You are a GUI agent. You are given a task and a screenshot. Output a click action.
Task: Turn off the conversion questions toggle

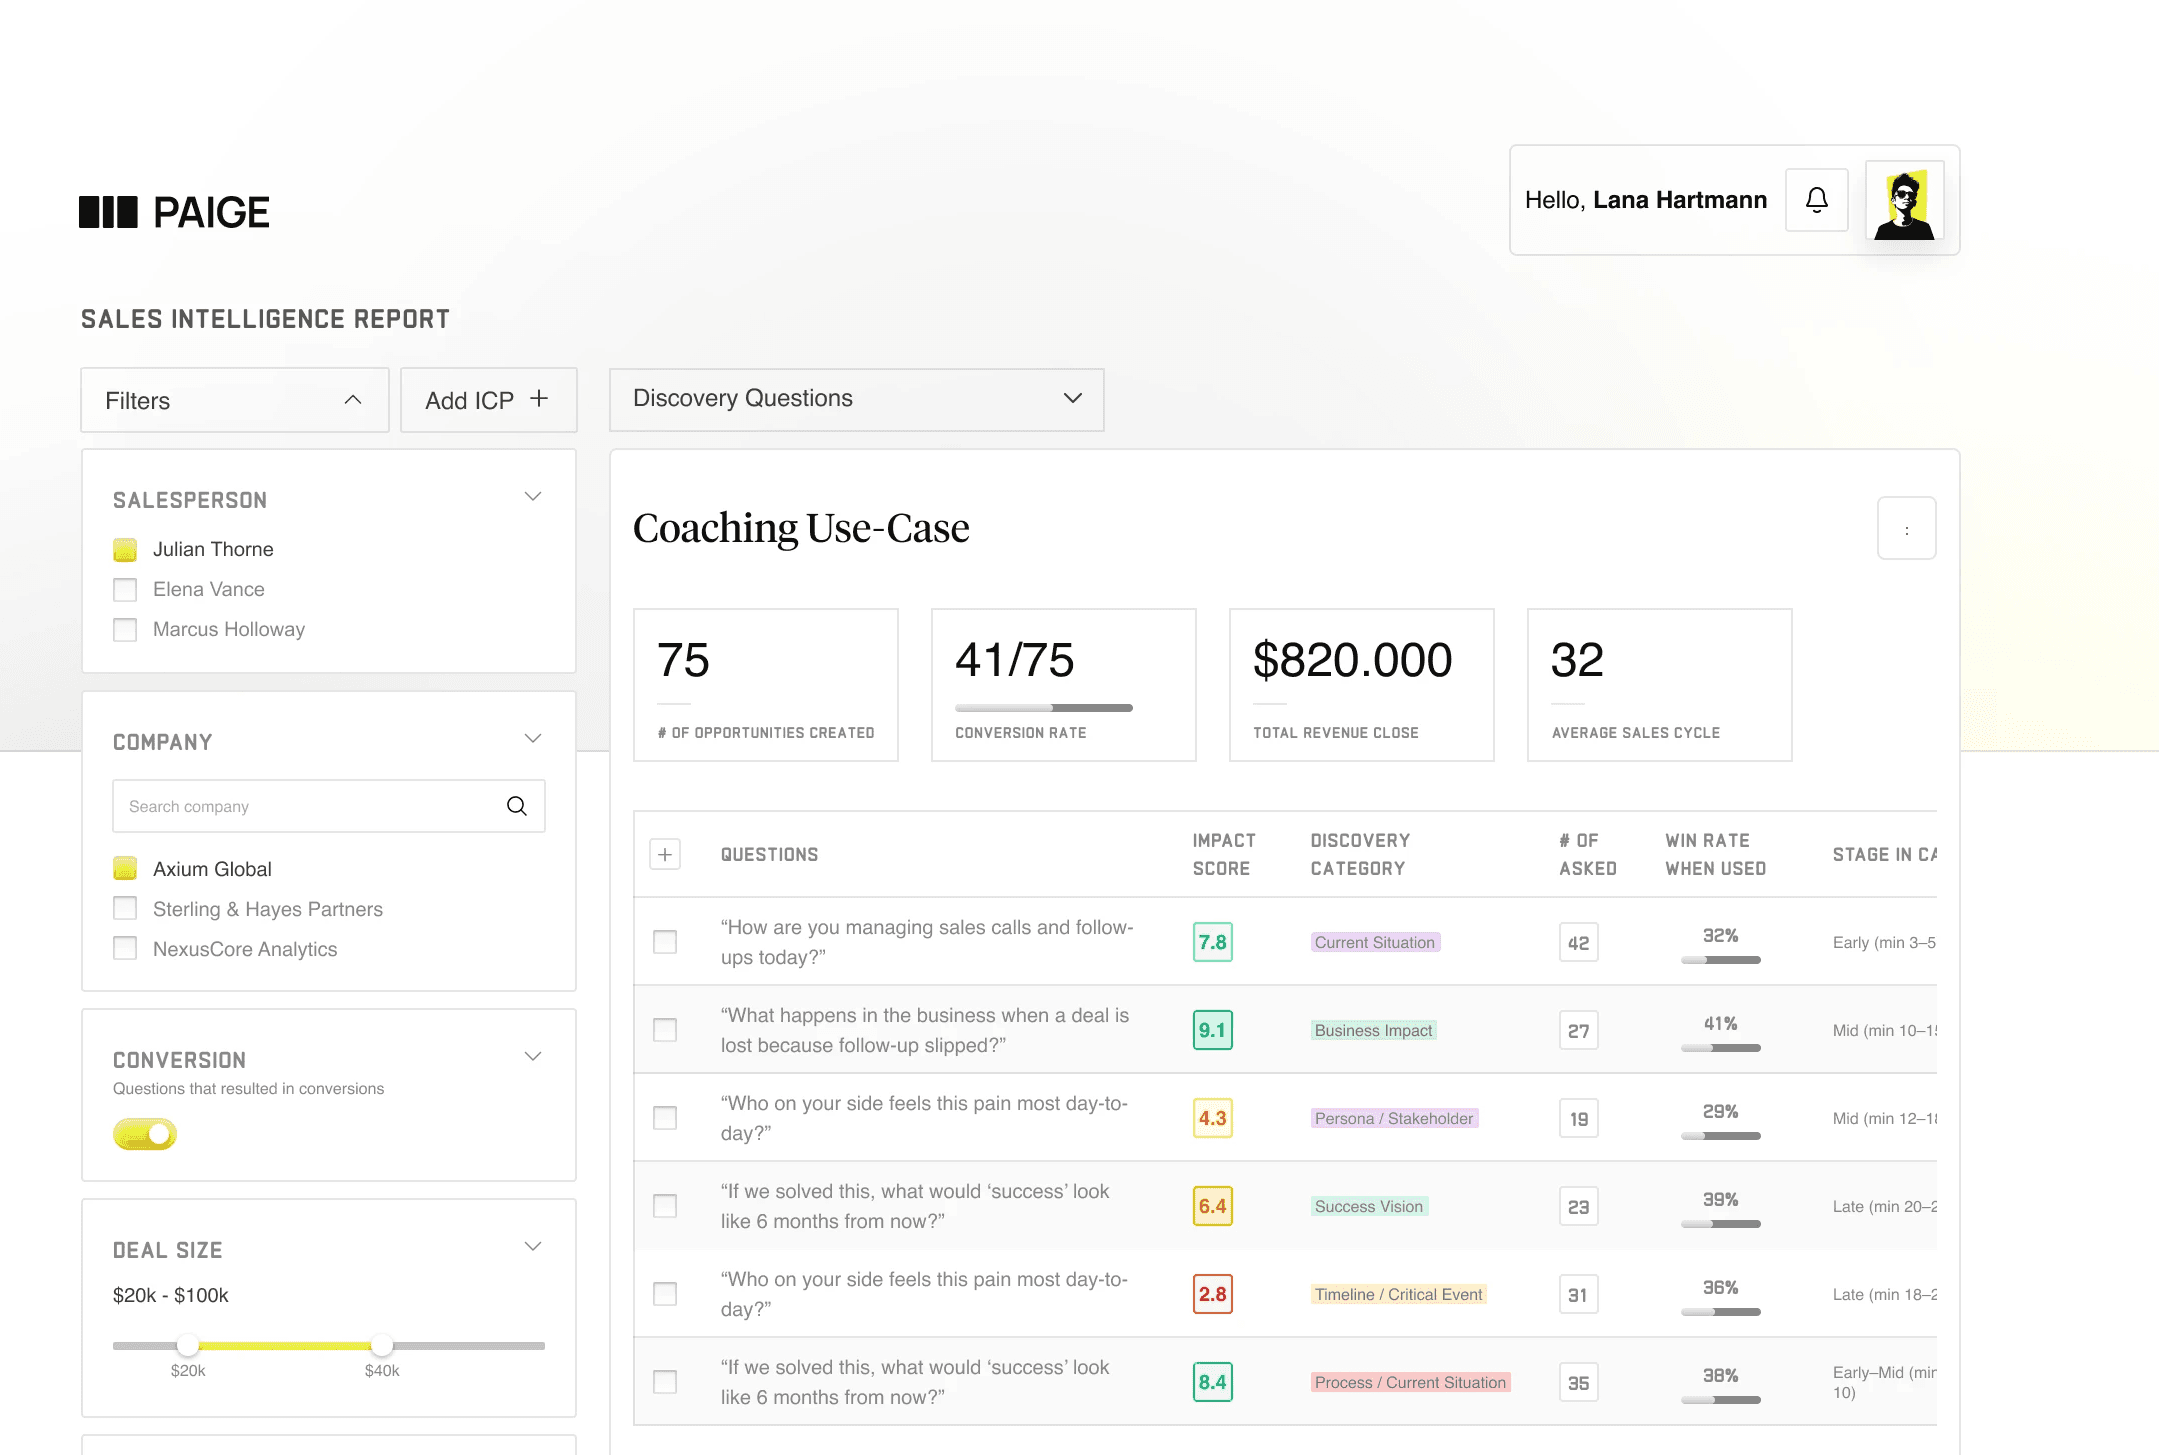coord(145,1134)
